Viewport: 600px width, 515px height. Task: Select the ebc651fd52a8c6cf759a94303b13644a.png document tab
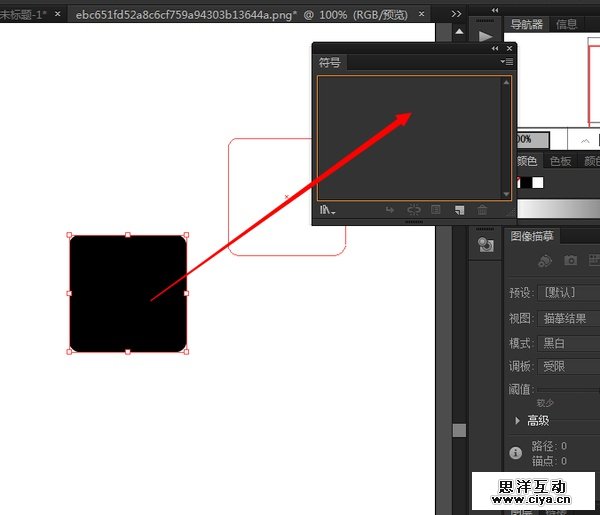241,15
